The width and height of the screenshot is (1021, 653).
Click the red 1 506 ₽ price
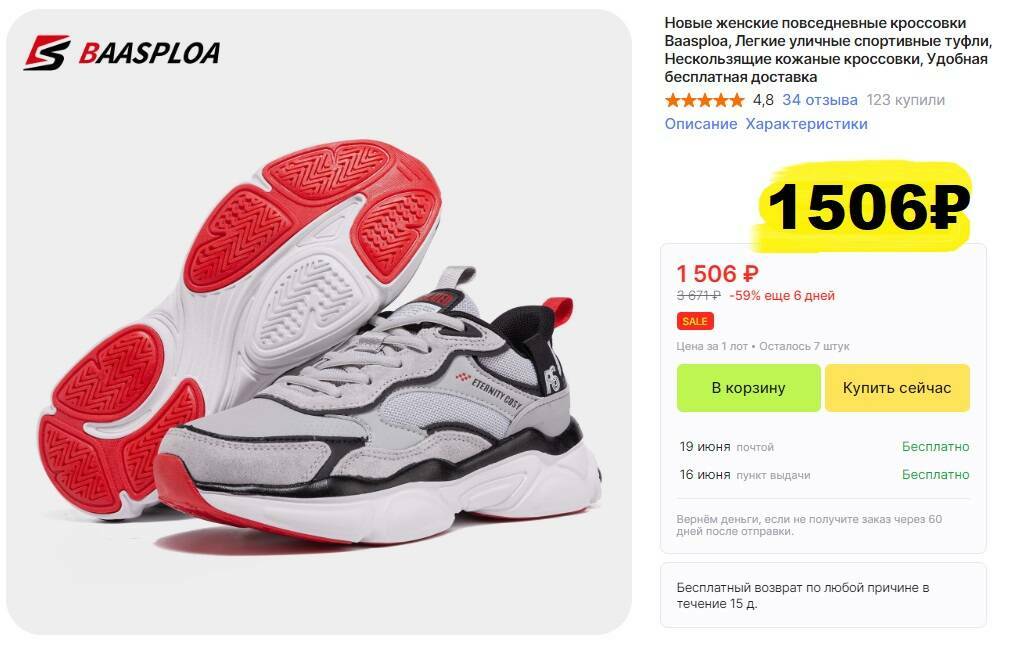click(717, 273)
